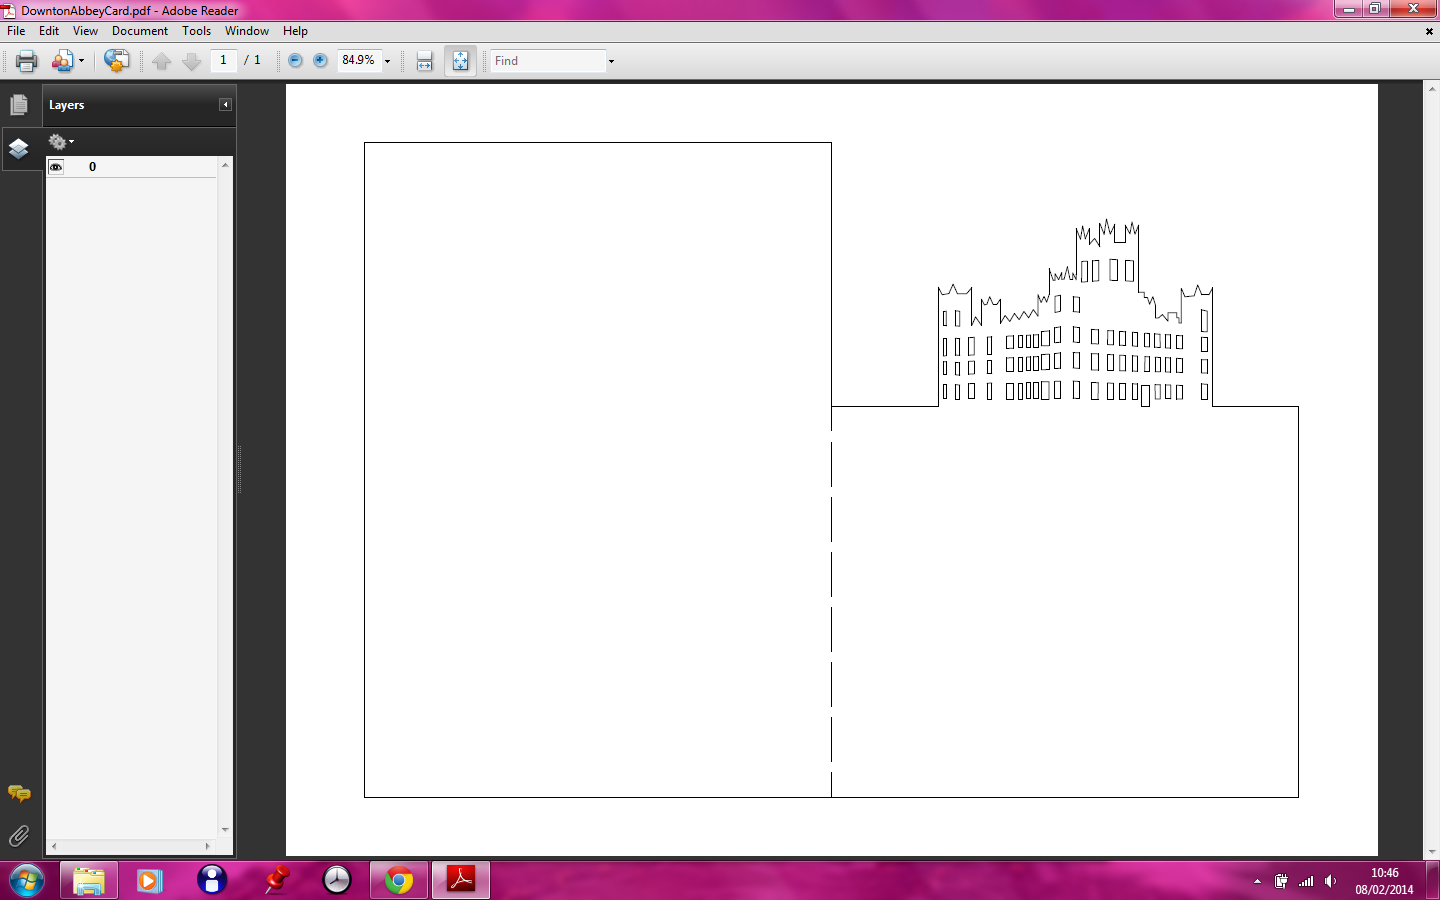Click layers panel horizontal scroll left arrow
Screen dimensions: 1440x900
(54, 846)
